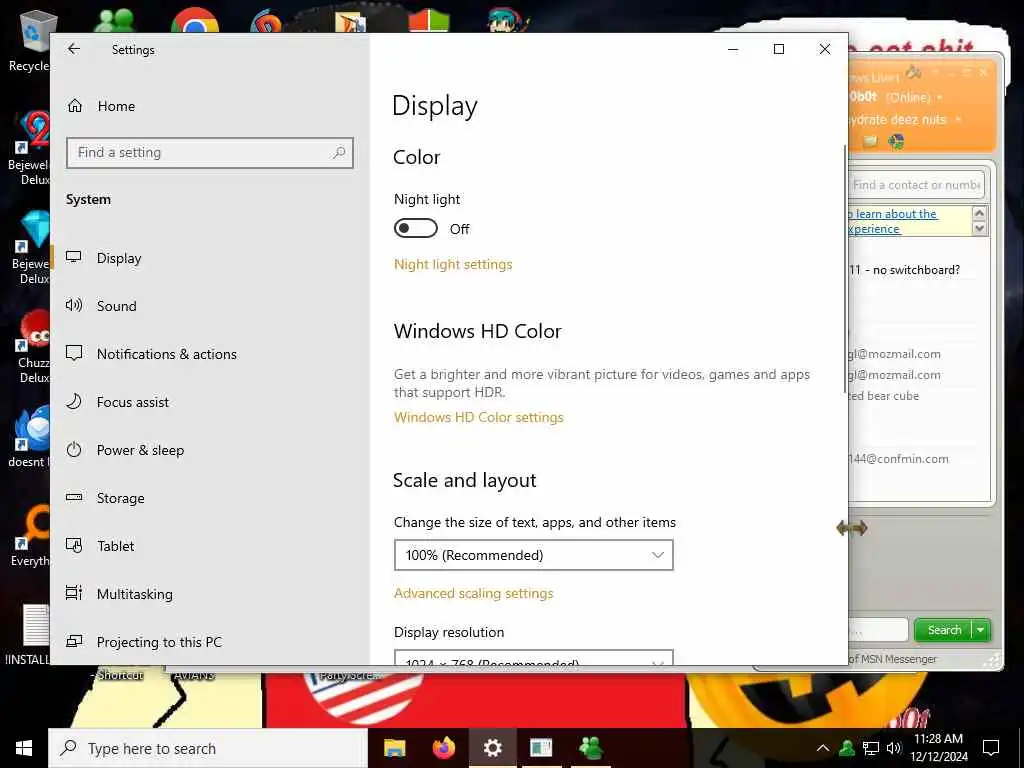This screenshot has width=1024, height=768.
Task: Open Messenger personal message dropdown arrow
Action: click(958, 120)
